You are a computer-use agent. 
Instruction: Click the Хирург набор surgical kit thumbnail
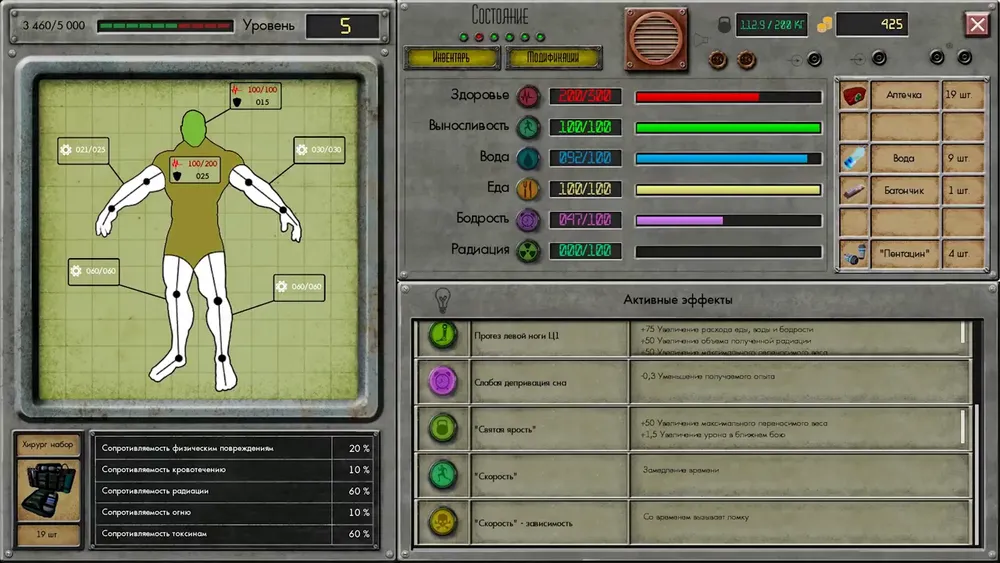[48, 490]
